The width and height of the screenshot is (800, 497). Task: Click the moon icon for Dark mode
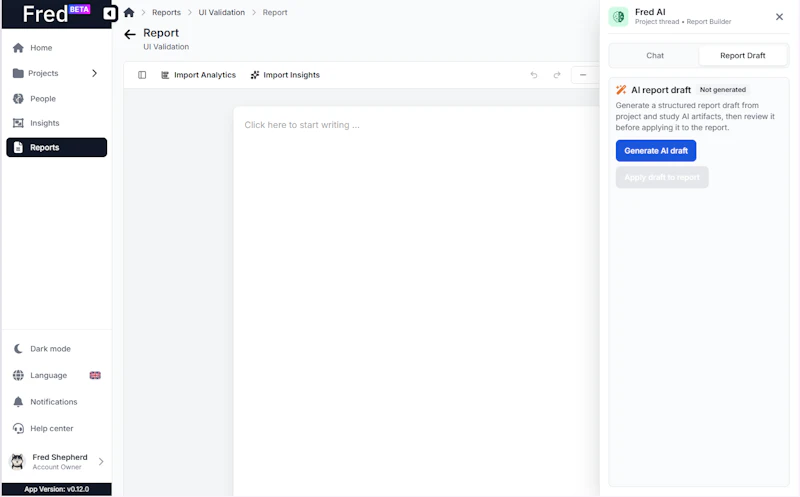[x=18, y=349]
